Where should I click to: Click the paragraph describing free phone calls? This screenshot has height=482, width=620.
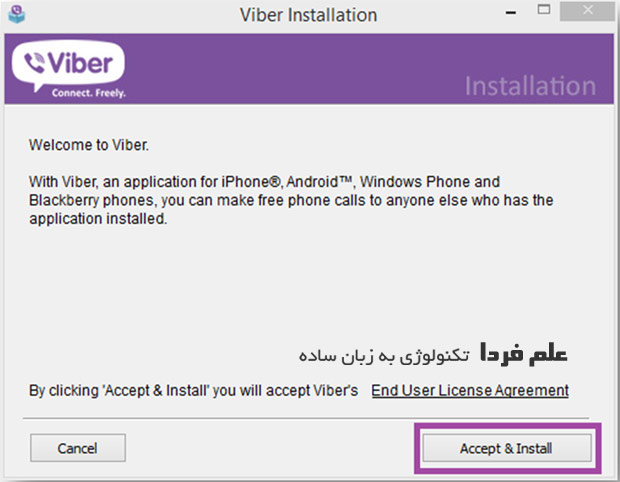(x=291, y=200)
